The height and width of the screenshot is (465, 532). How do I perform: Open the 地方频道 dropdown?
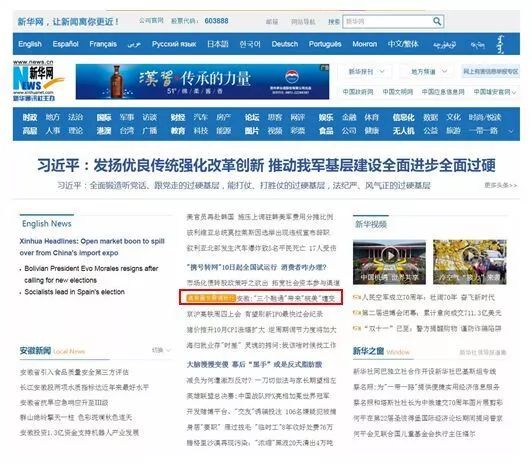coord(429,72)
